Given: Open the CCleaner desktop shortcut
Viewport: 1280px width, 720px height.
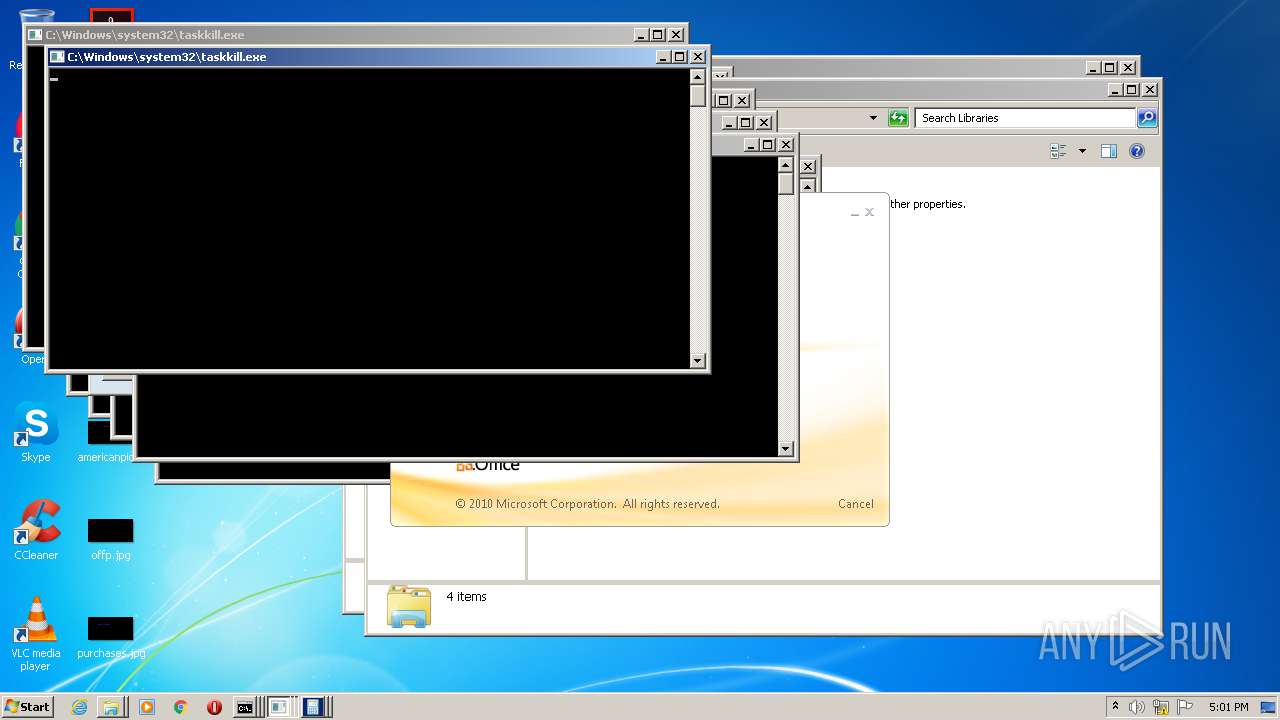Looking at the screenshot, I should 36,531.
